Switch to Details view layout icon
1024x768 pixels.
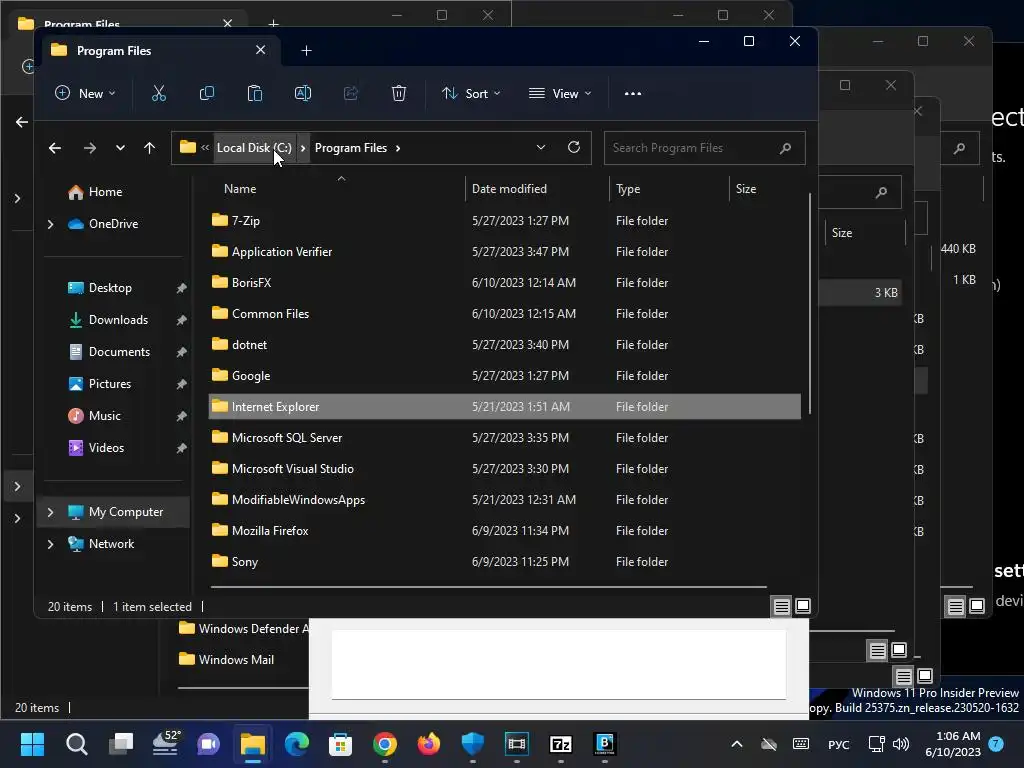point(782,606)
